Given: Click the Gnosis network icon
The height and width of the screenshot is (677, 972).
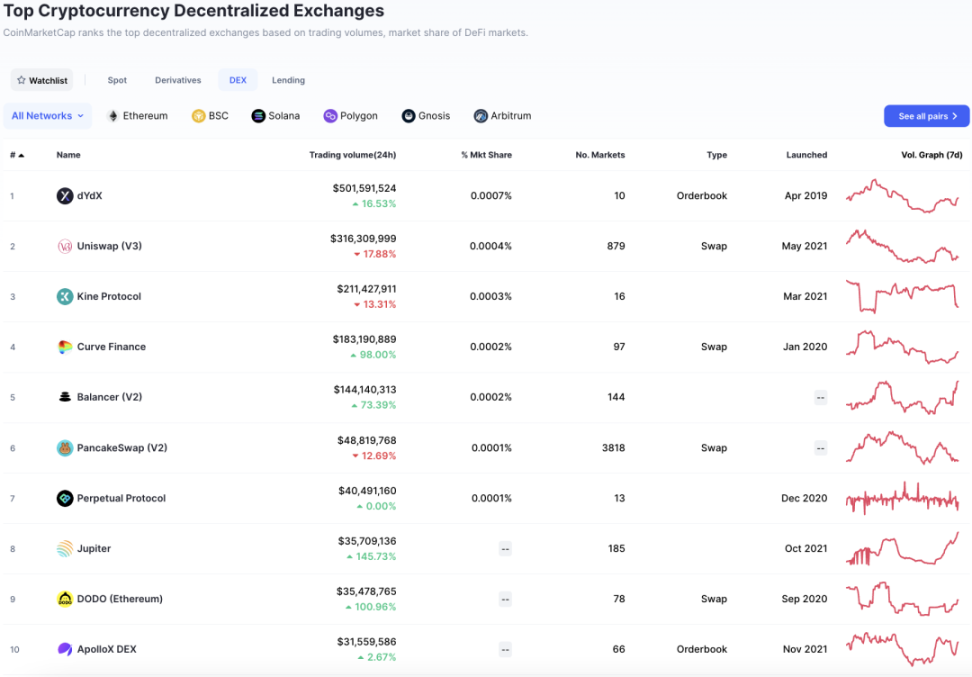Looking at the screenshot, I should click(408, 116).
